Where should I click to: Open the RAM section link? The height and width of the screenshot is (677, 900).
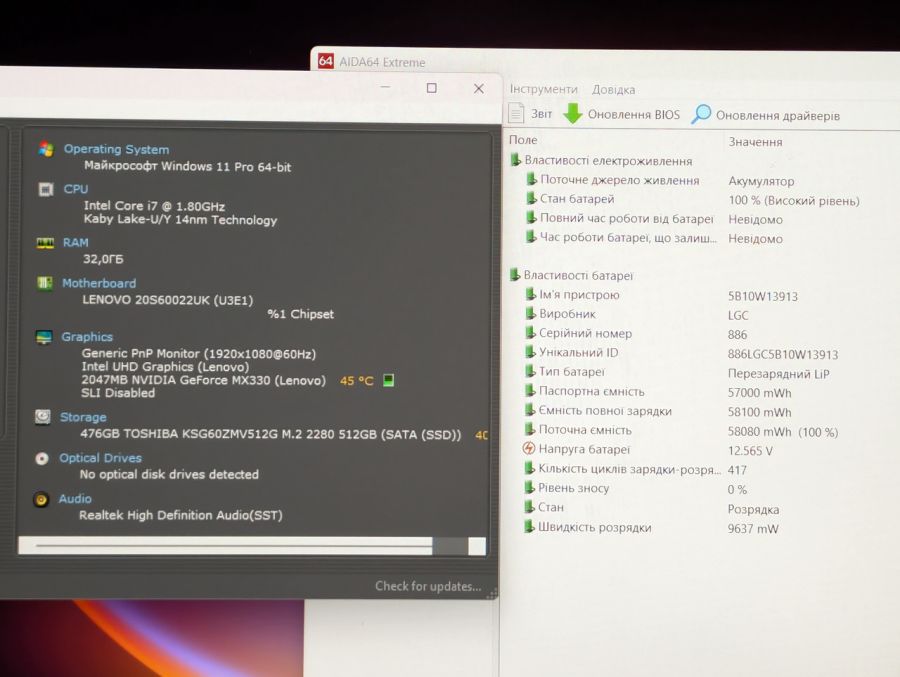coord(76,242)
